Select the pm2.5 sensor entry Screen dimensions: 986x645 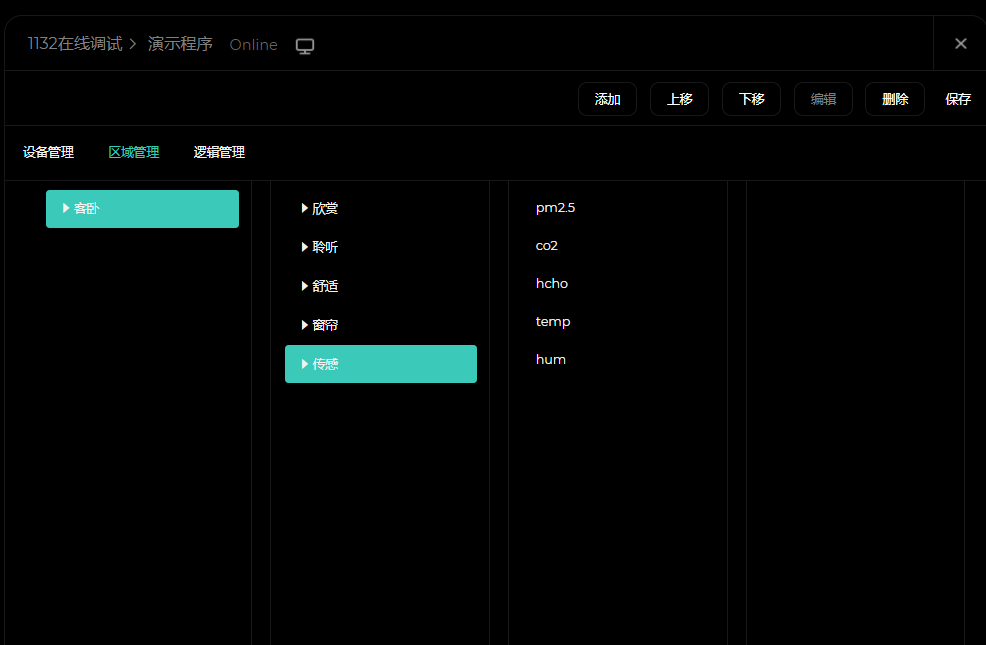[555, 208]
